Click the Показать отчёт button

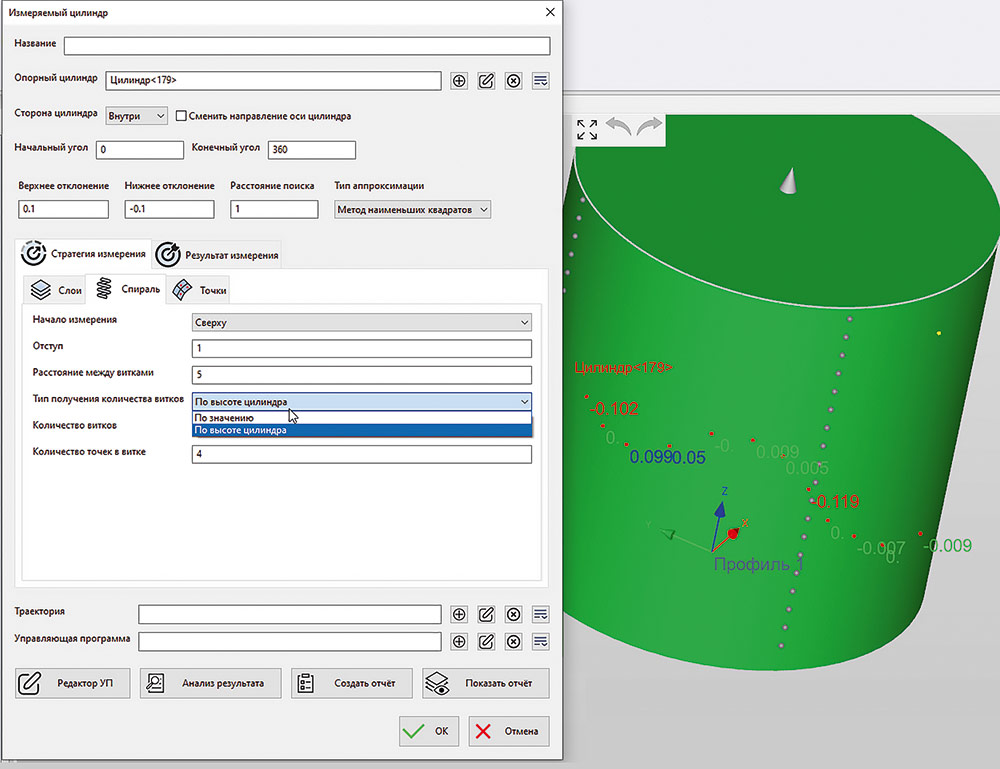[486, 683]
